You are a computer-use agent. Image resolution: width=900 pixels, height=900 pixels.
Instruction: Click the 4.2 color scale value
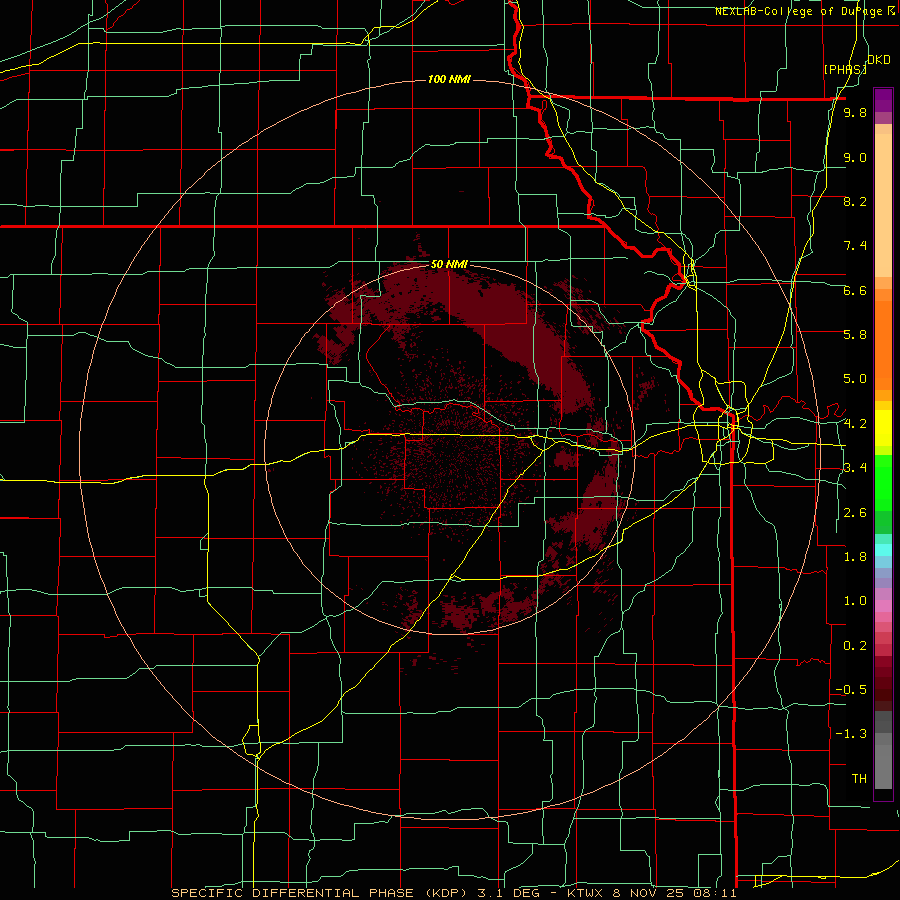pos(855,424)
